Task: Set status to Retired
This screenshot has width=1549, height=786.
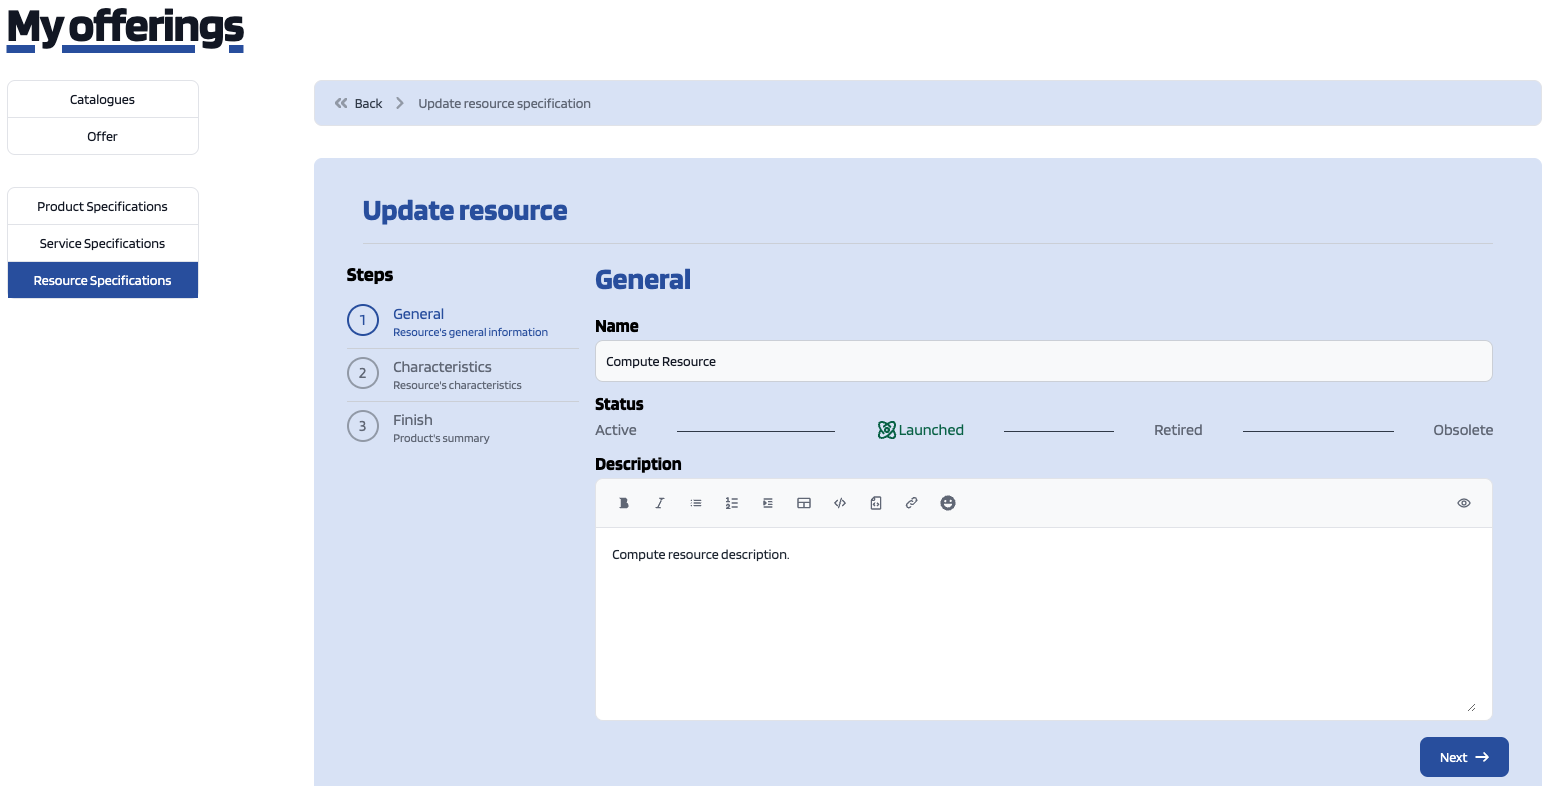Action: click(1178, 430)
